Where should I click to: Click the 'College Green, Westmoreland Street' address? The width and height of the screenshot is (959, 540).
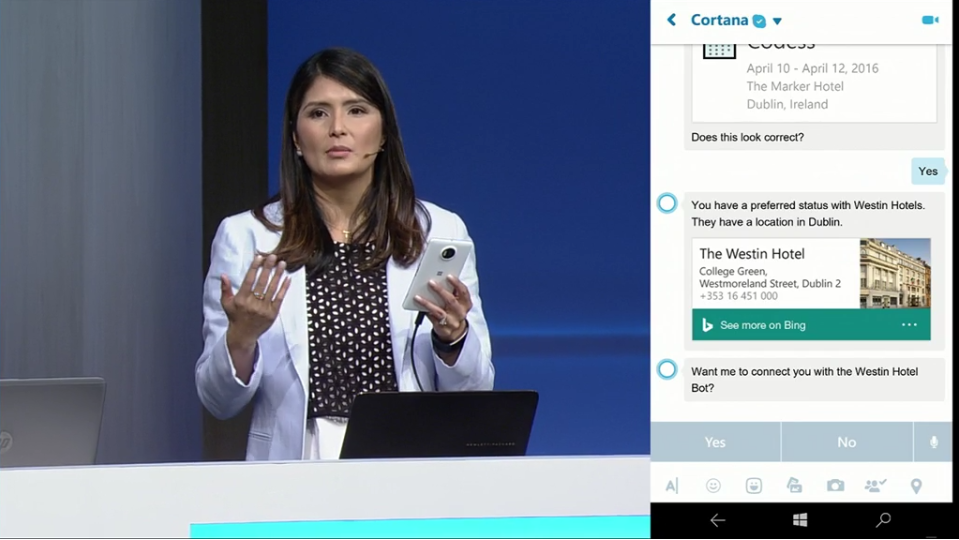click(769, 278)
